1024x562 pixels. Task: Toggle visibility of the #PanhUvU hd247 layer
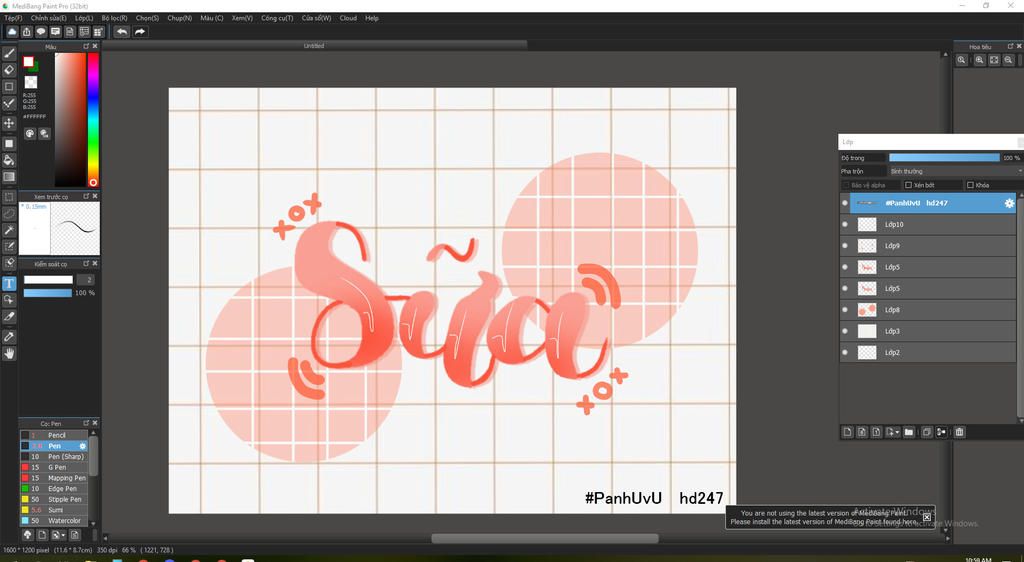point(845,203)
